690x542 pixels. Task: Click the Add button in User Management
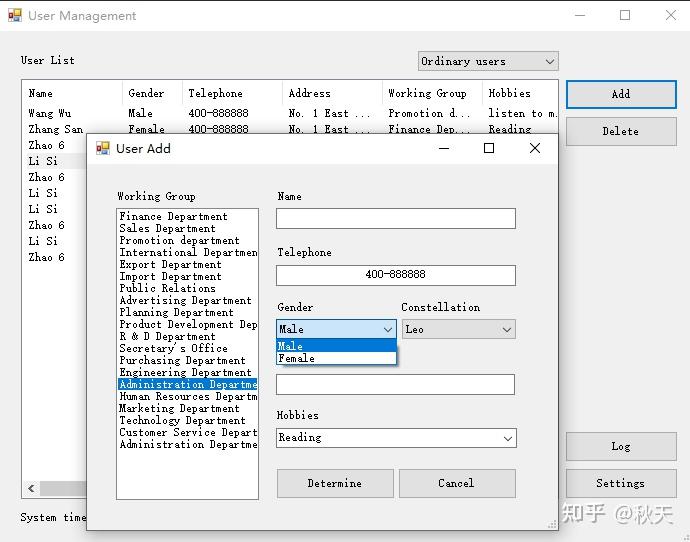coord(621,94)
